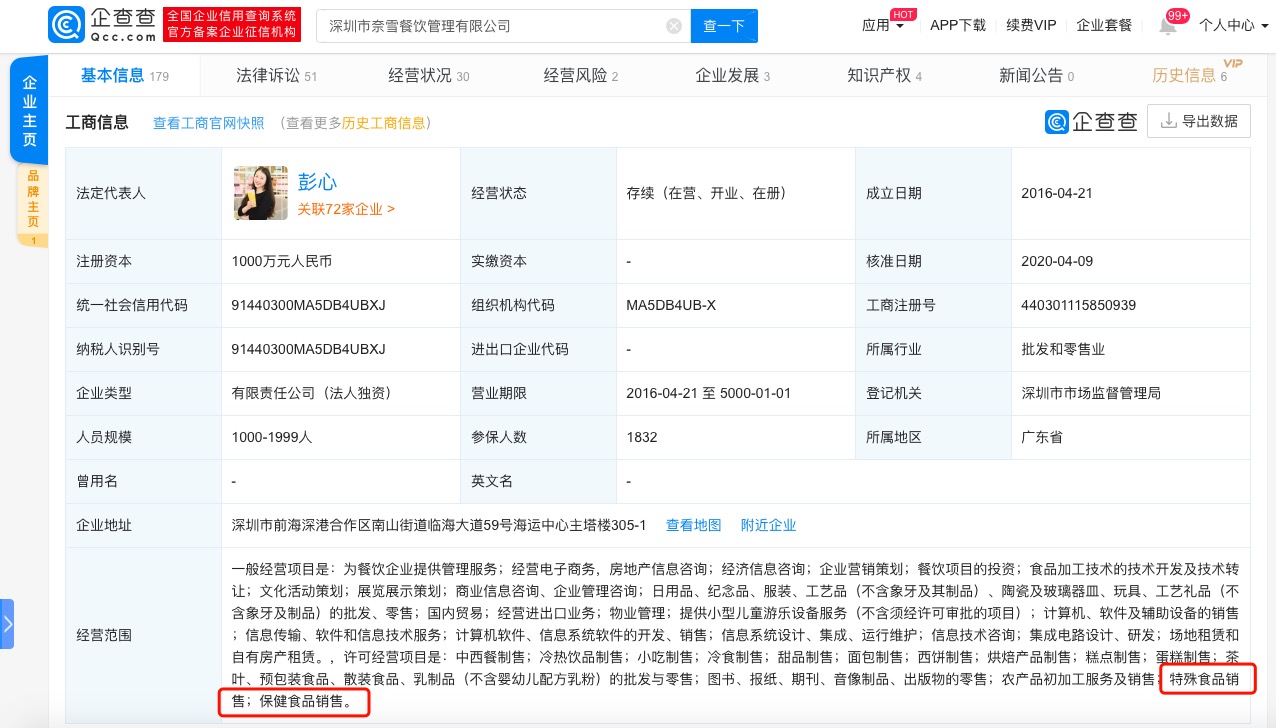Click the 广东省 region value

(1042, 437)
